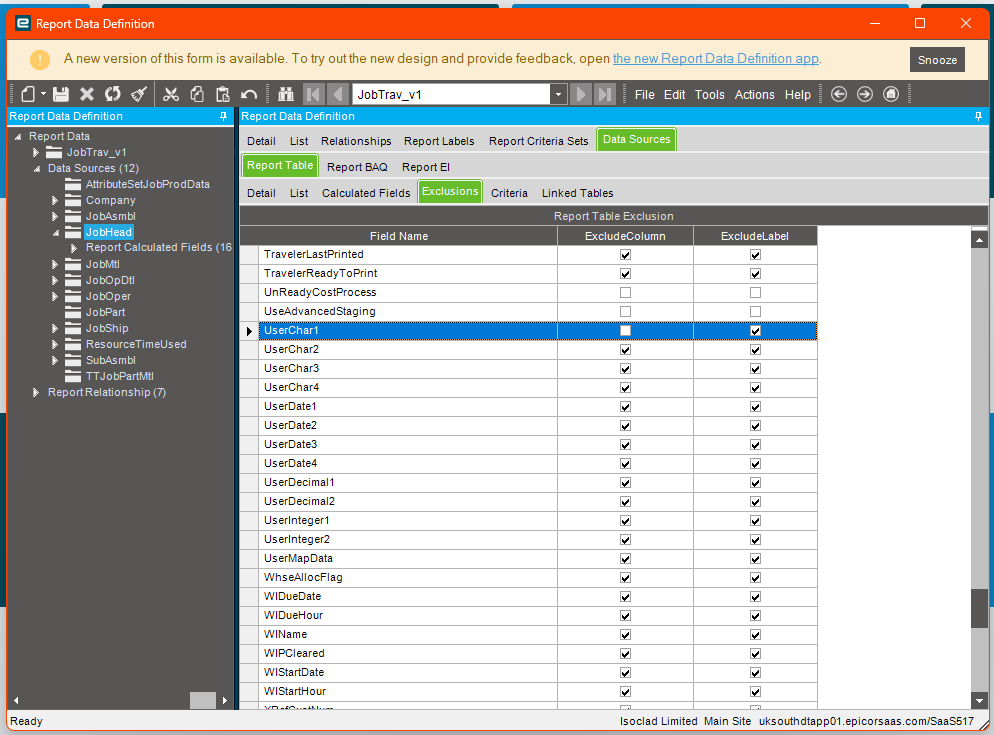
Task: Click the Epicor logo in title bar
Action: pos(23,23)
